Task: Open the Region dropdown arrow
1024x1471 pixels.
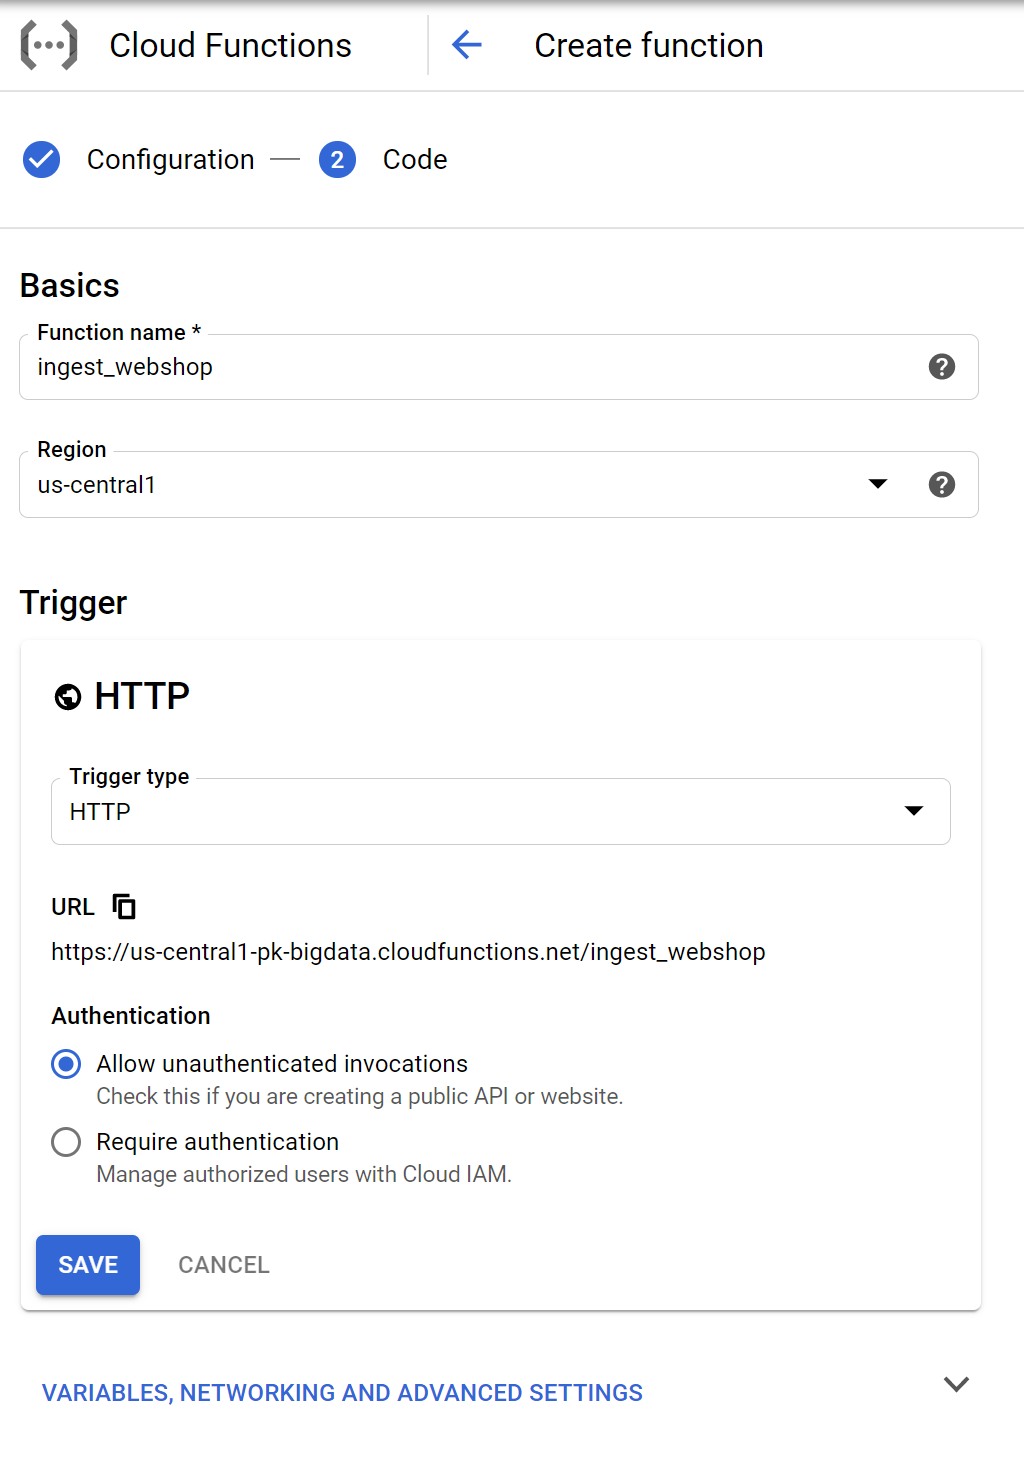Action: [878, 484]
